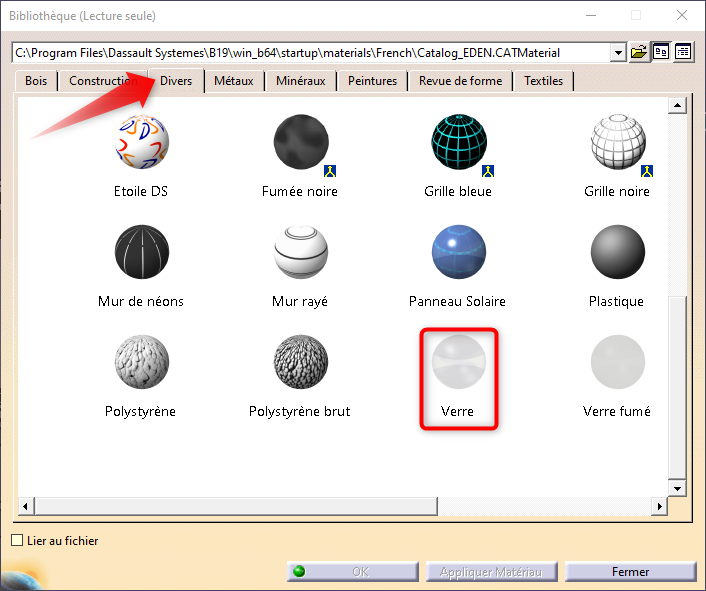The width and height of the screenshot is (706, 591).
Task: Click the catalog path text field
Action: [308, 52]
